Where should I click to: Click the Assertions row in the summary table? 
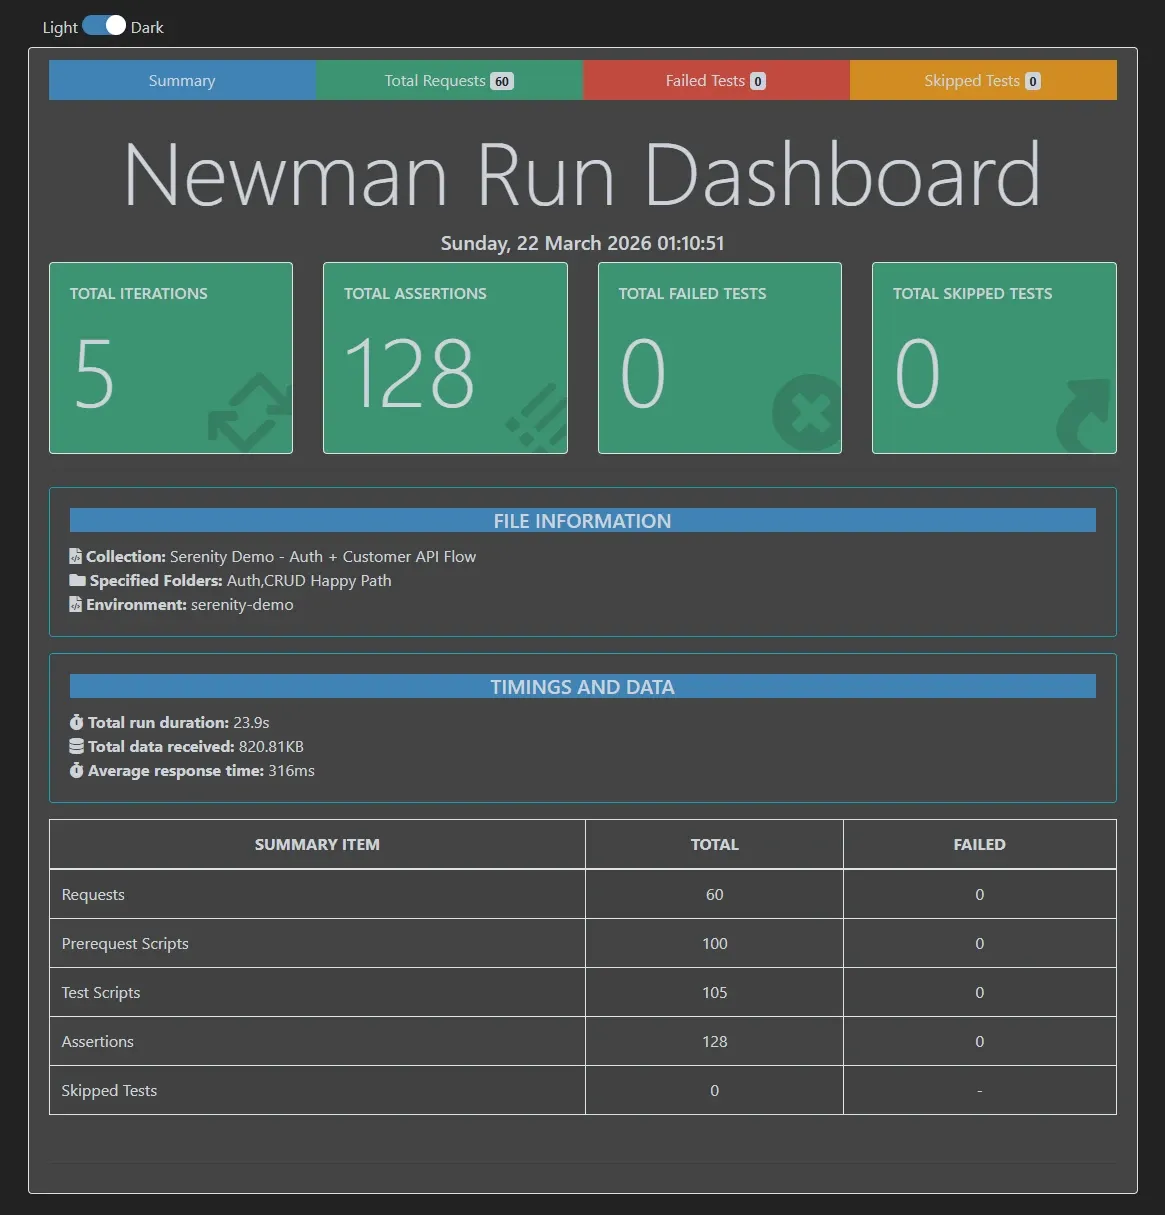click(317, 1041)
